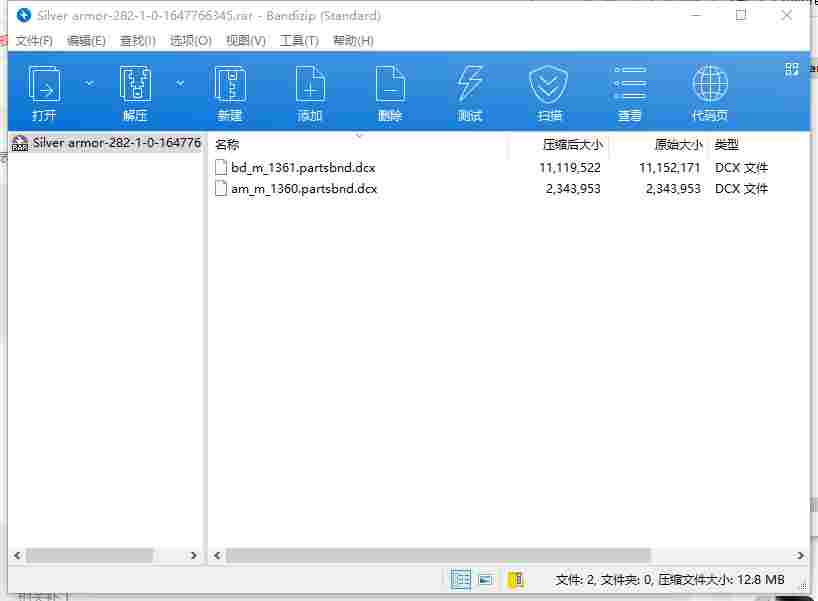Viewport: 818px width, 601px height.
Task: Click the left scroll arrow of the tree pane
Action: (17, 556)
